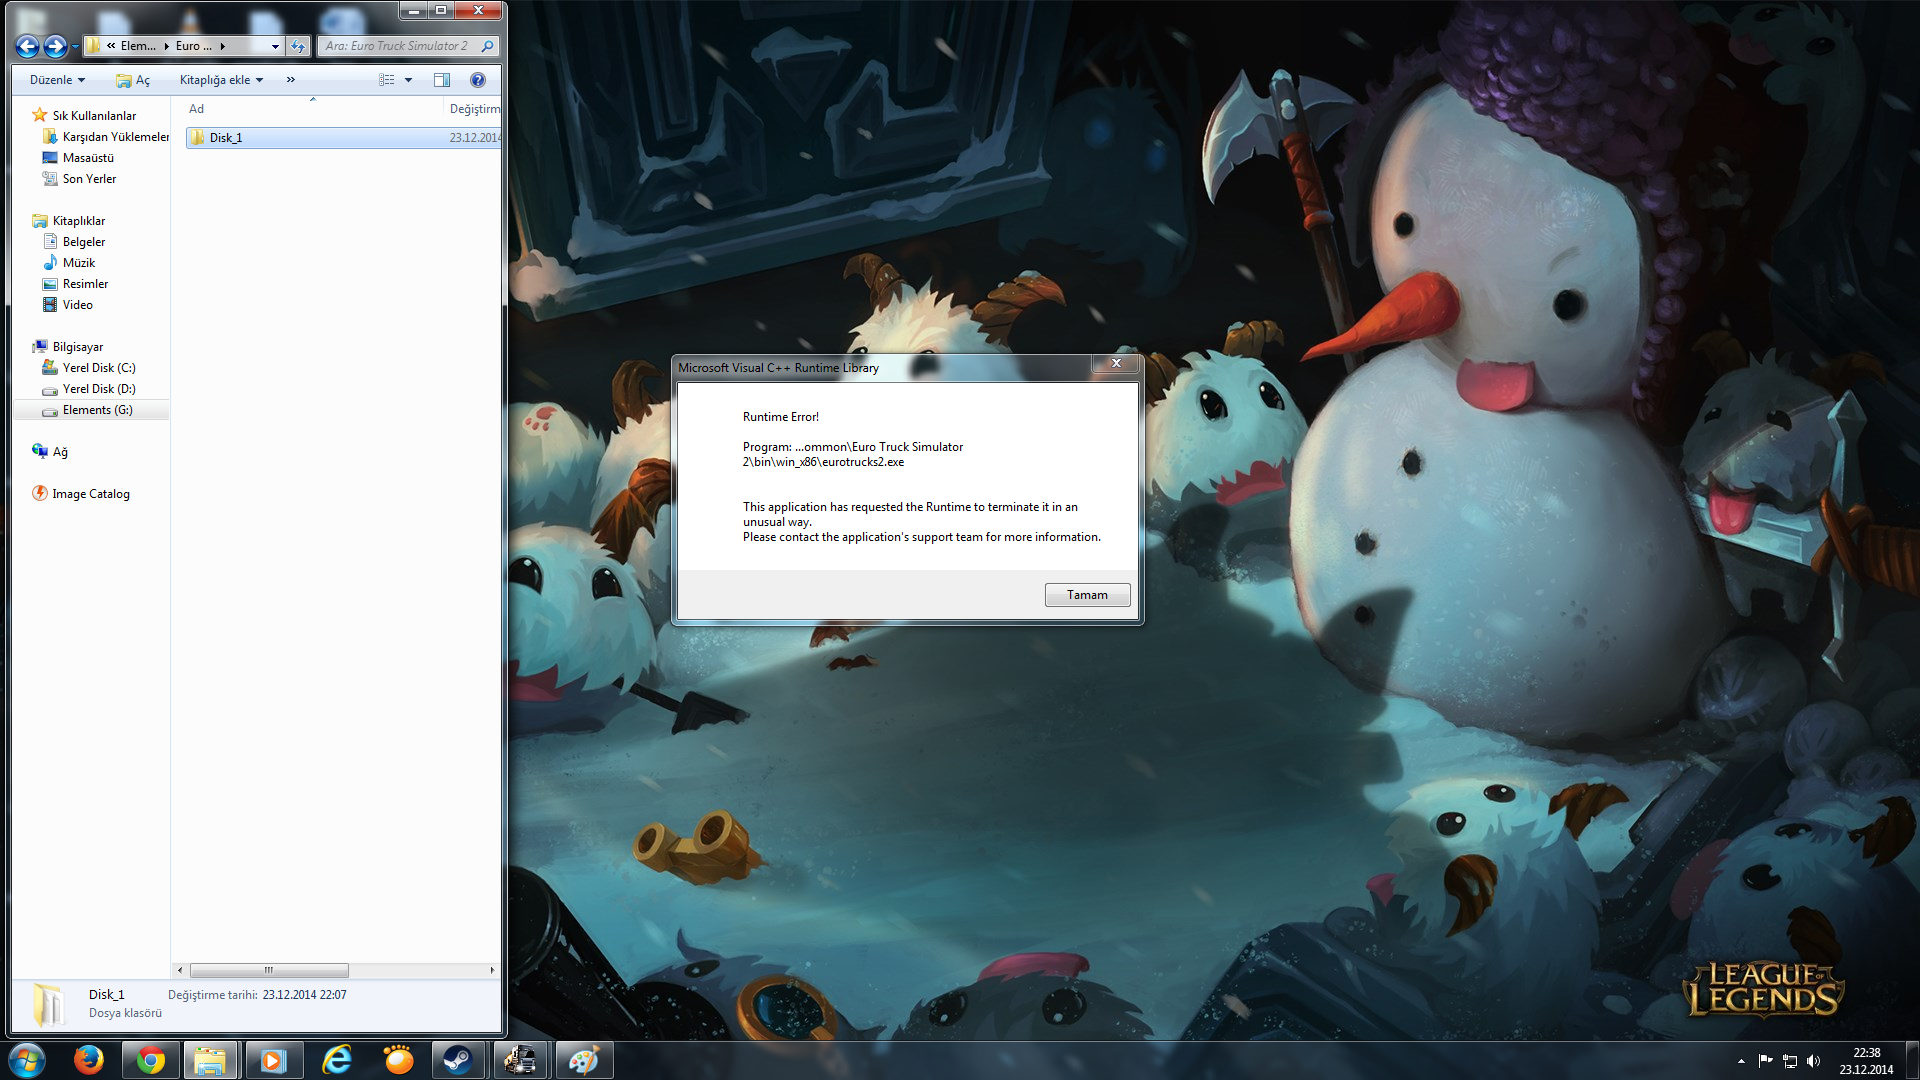Launch Internet Explorer from taskbar
1920x1080 pixels.
tap(337, 1060)
